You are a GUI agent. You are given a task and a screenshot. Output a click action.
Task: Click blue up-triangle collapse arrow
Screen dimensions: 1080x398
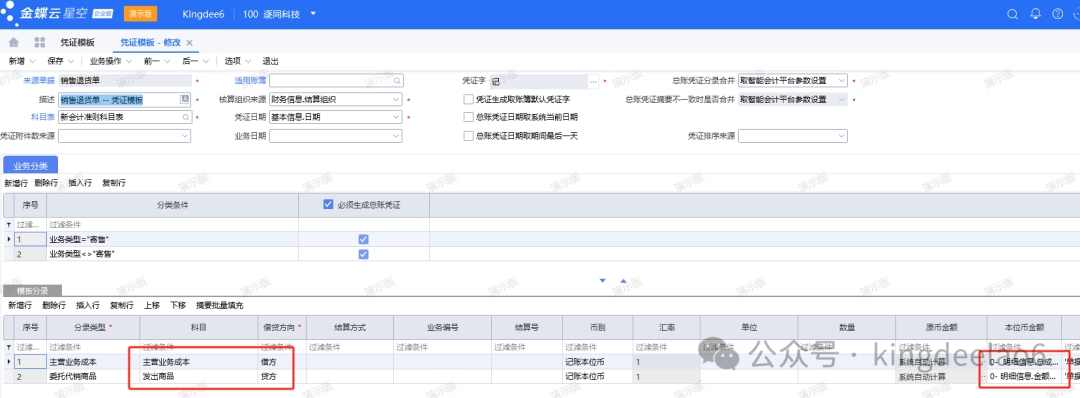coord(623,281)
